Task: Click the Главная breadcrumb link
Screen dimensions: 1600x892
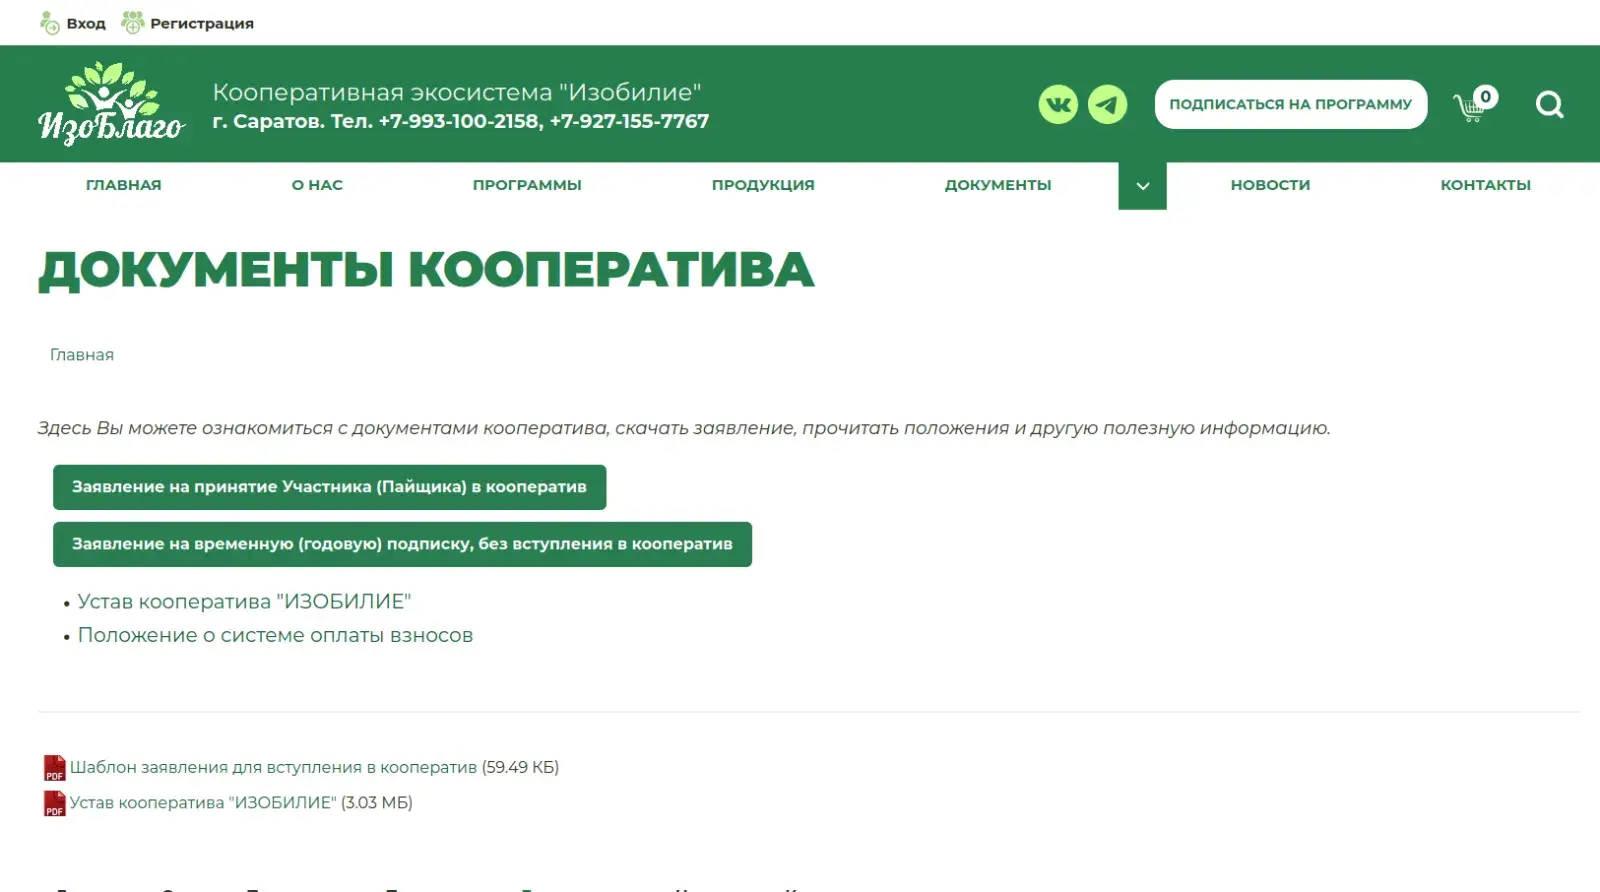Action: [x=82, y=355]
